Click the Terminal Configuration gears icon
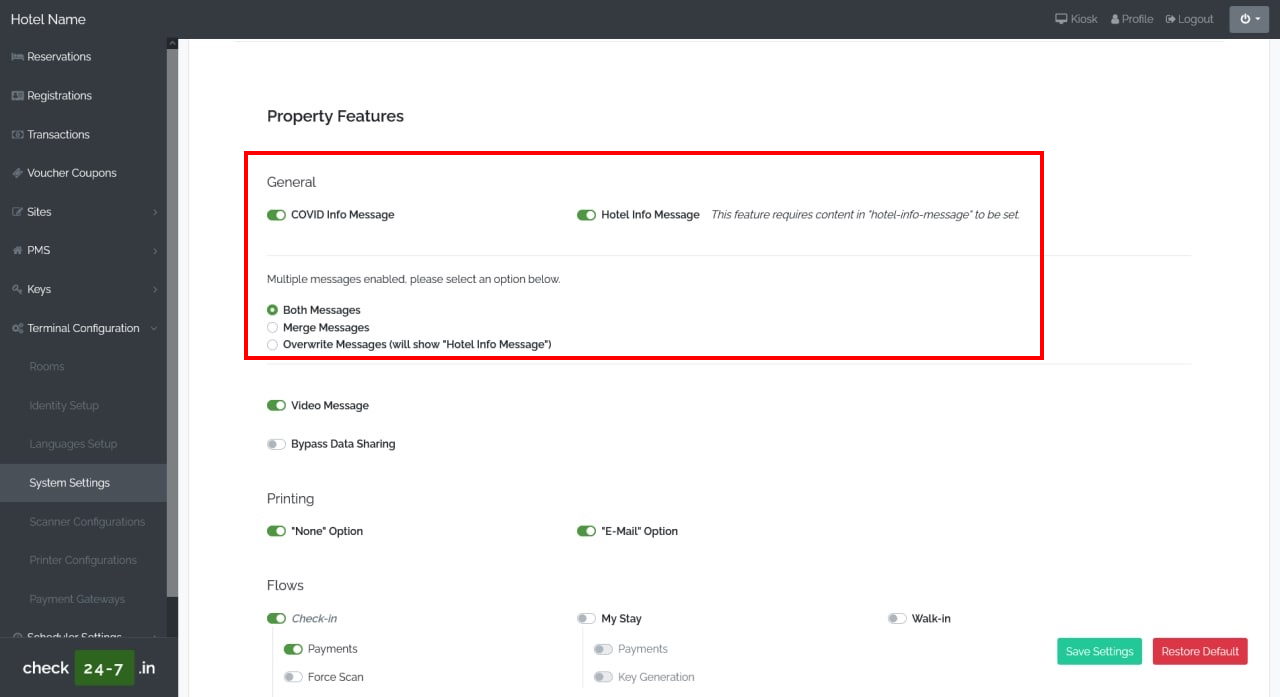Screen dimensions: 1280x697 point(17,328)
